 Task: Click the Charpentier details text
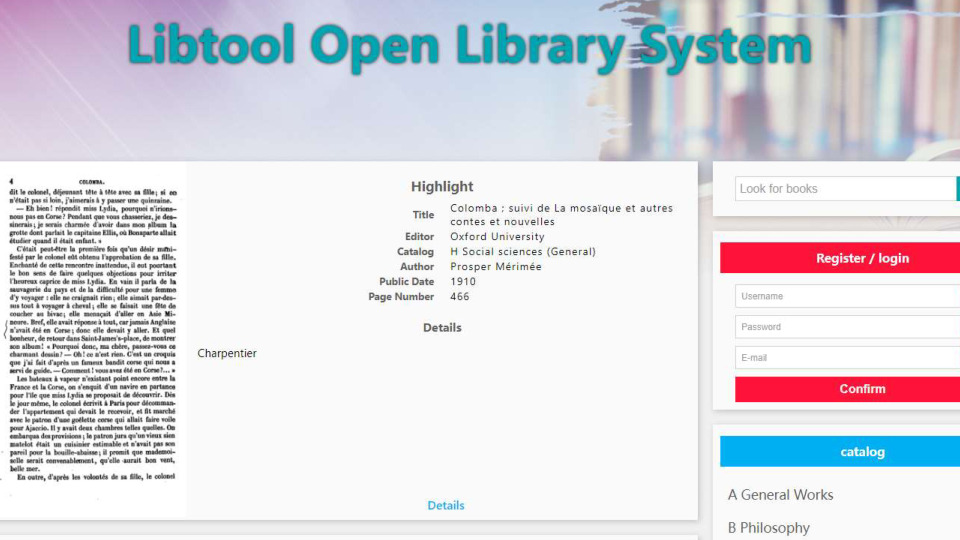[227, 353]
